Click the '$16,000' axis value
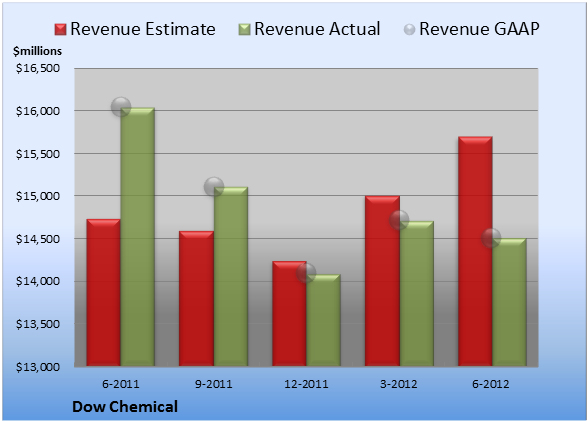The image size is (588, 422). [38, 111]
